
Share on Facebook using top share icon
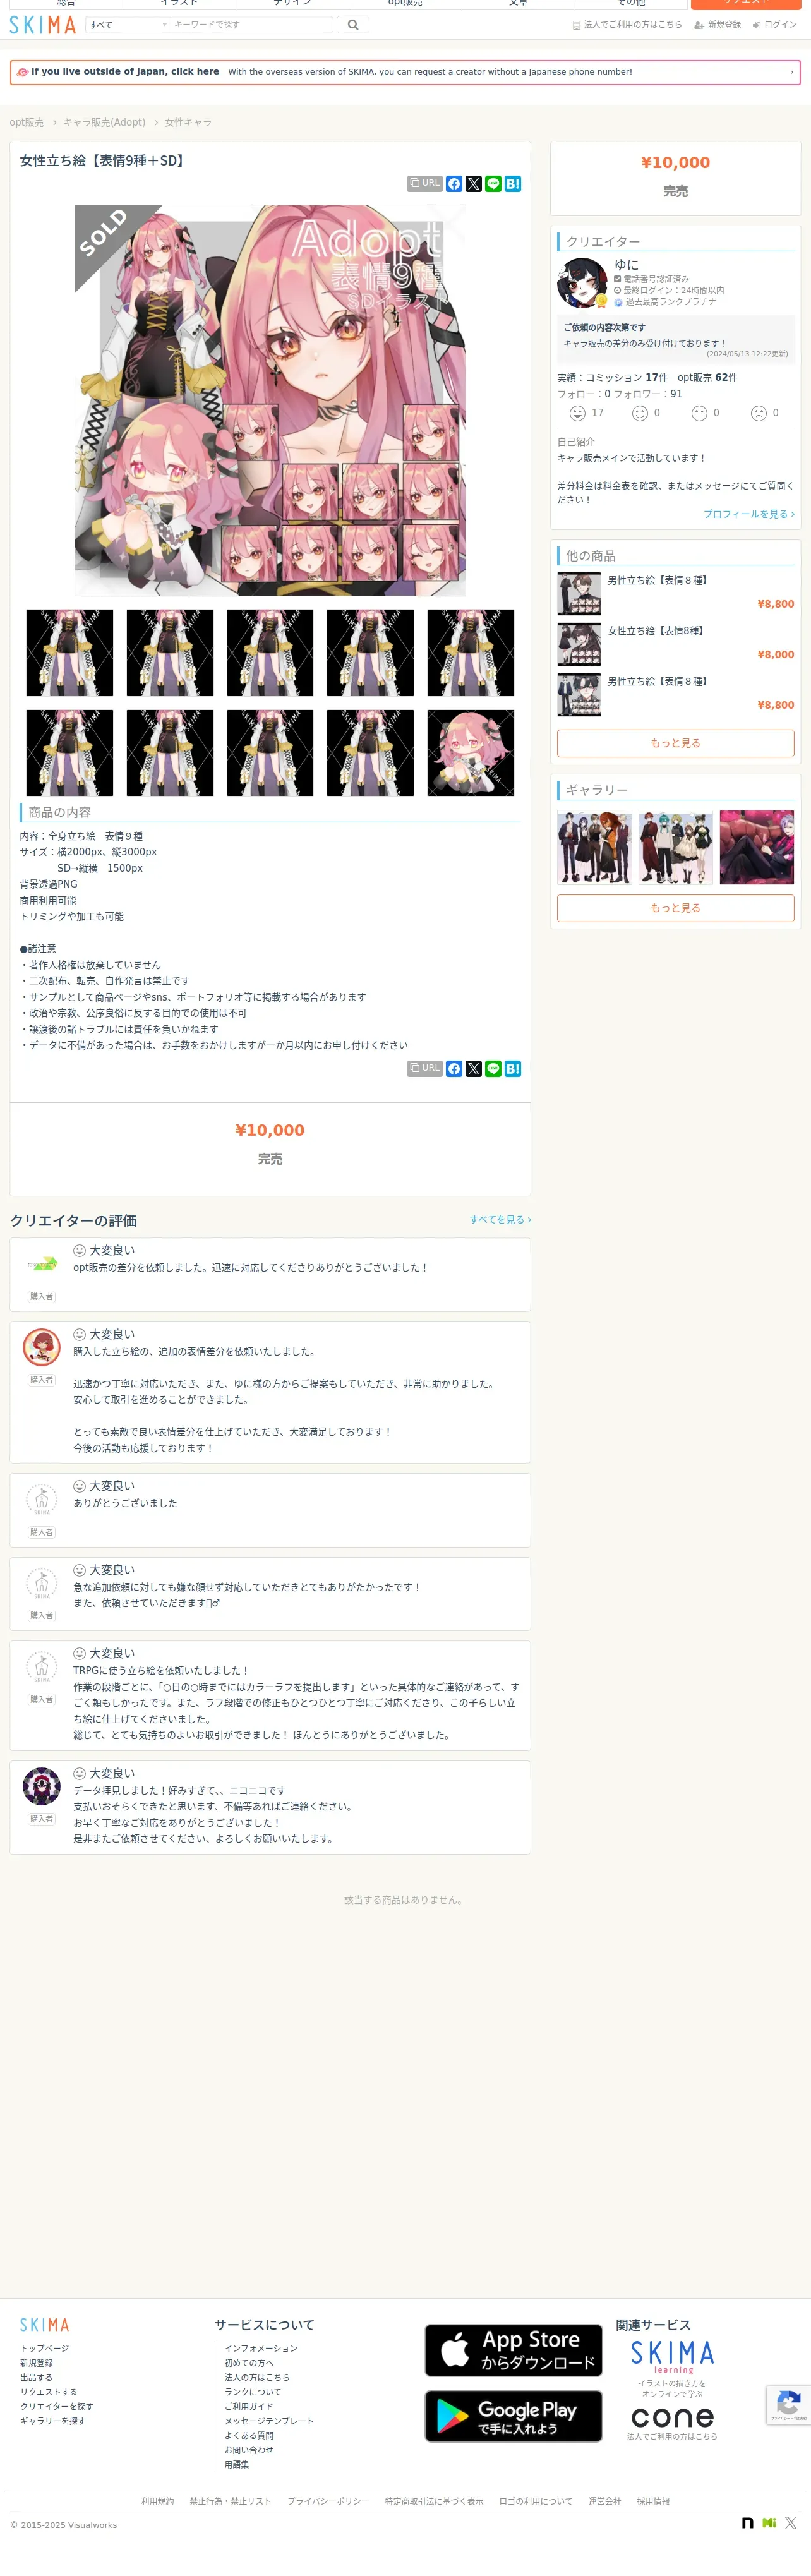point(454,184)
